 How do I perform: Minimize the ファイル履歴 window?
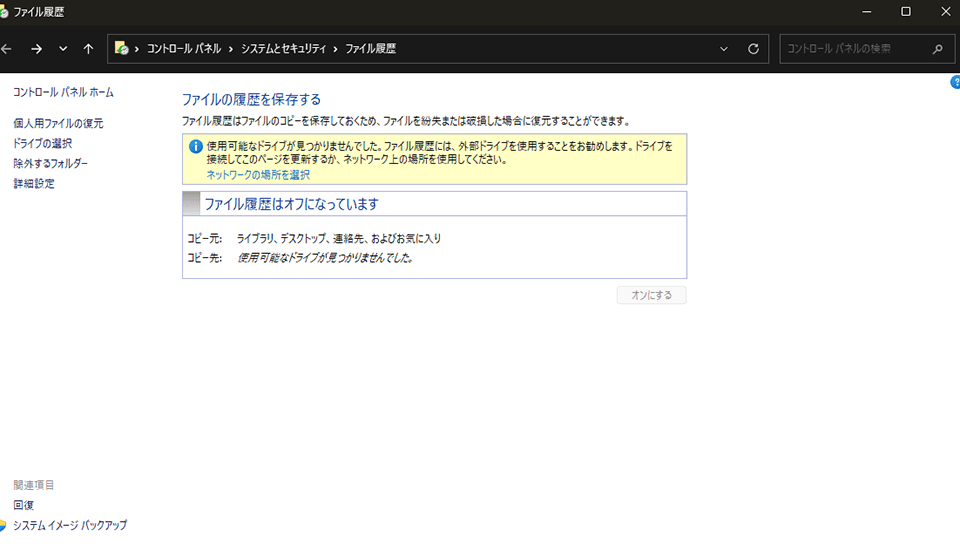[866, 12]
